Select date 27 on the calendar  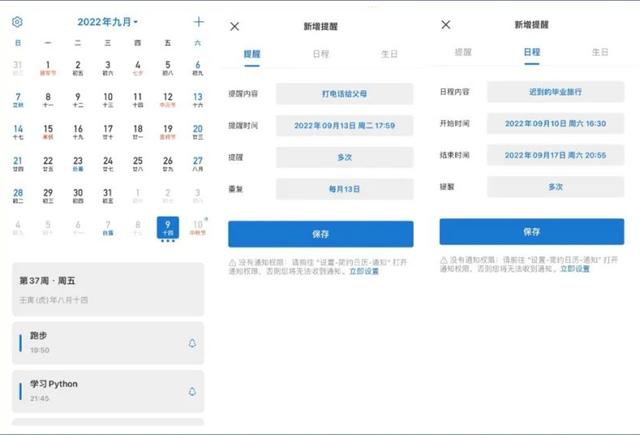point(198,164)
